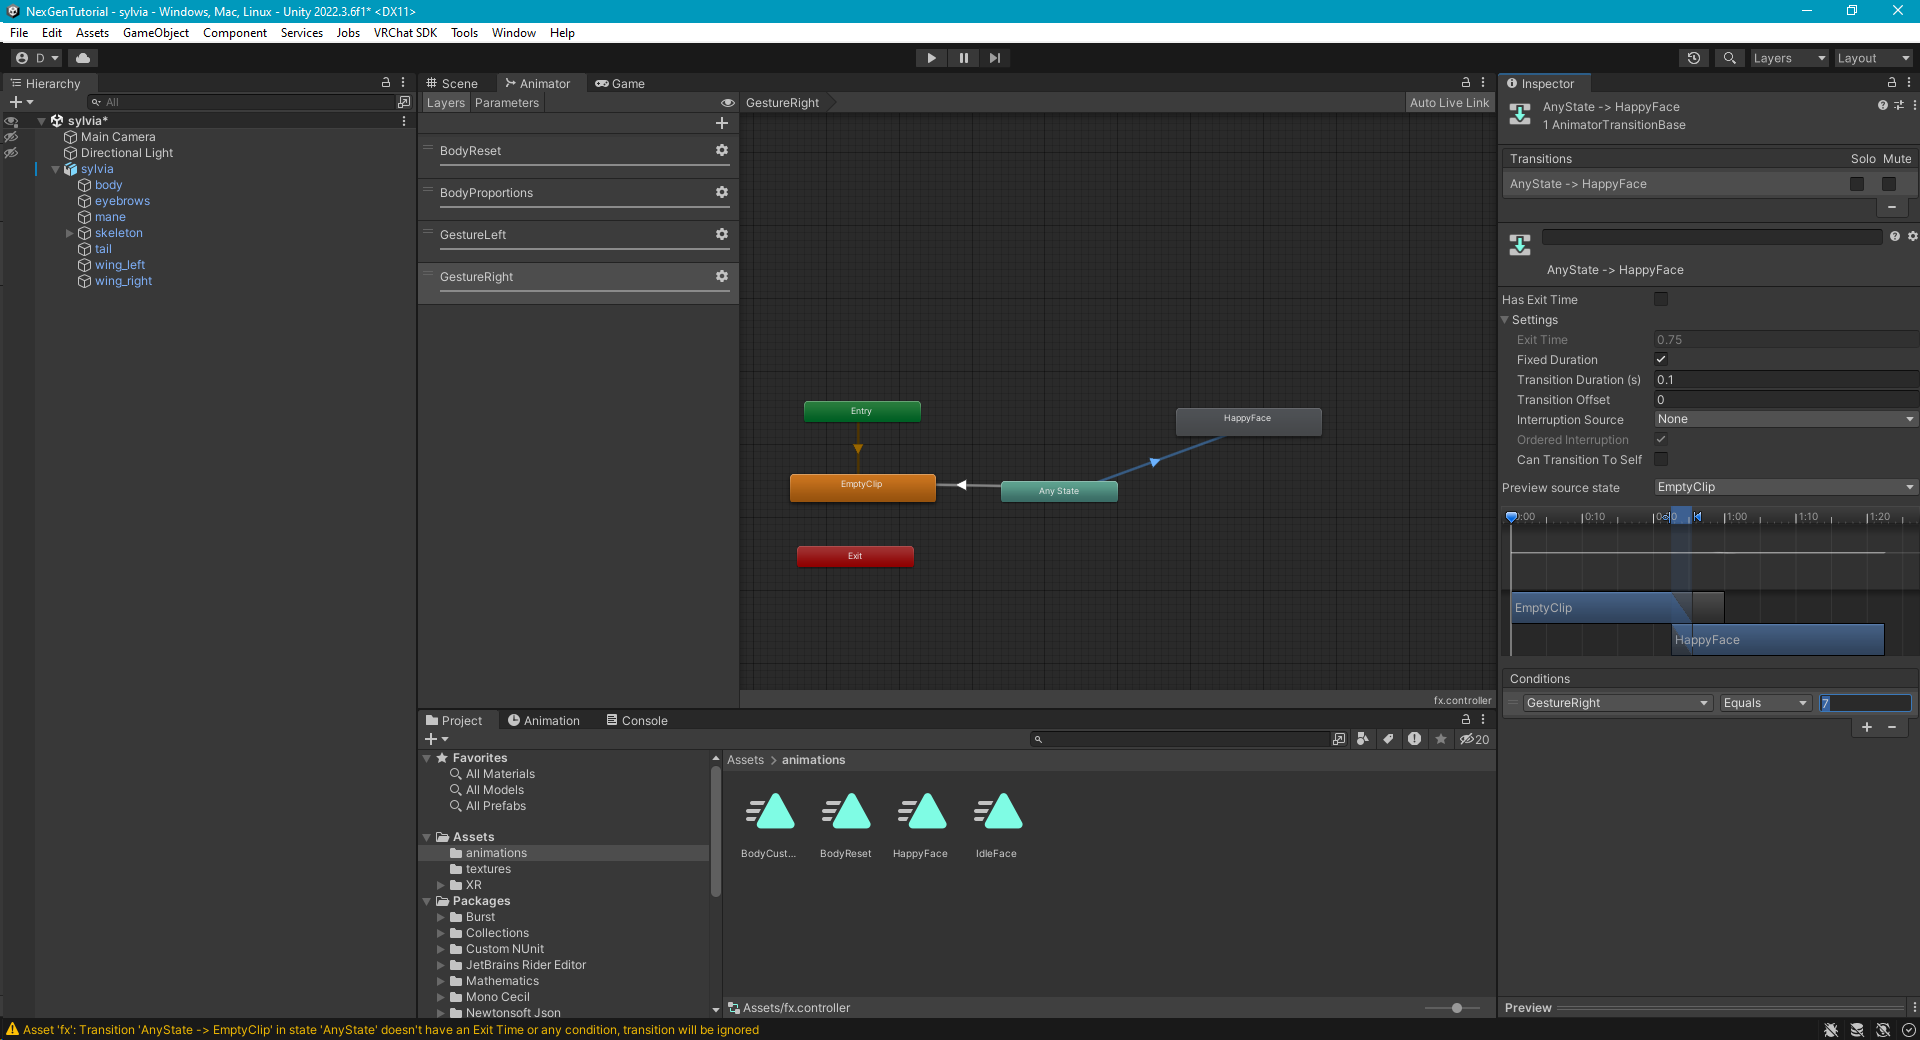Open BodyReset layer settings gear
1920x1040 pixels.
click(722, 150)
